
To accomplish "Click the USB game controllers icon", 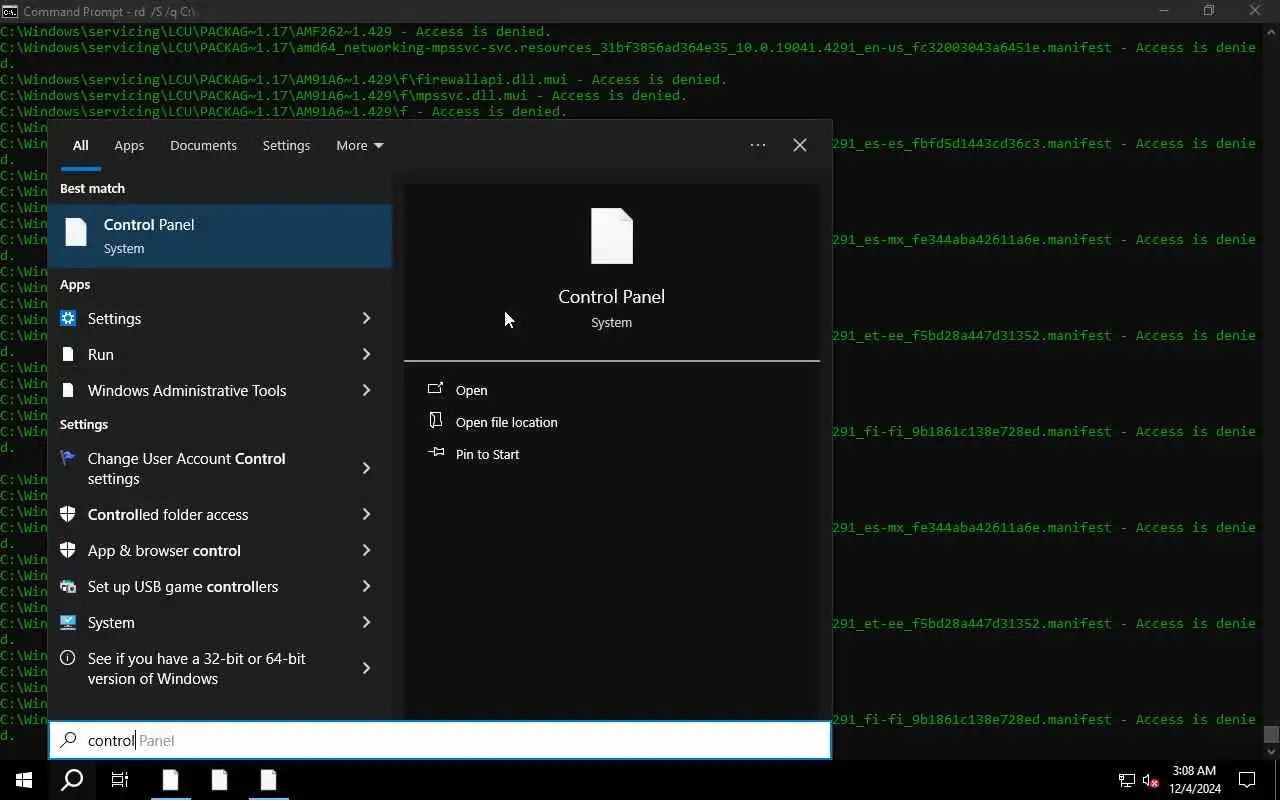I will tap(68, 586).
